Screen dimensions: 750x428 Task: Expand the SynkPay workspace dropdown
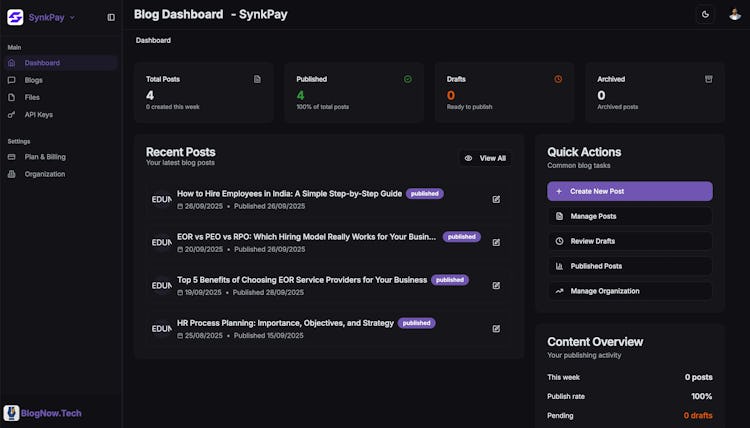(x=72, y=17)
